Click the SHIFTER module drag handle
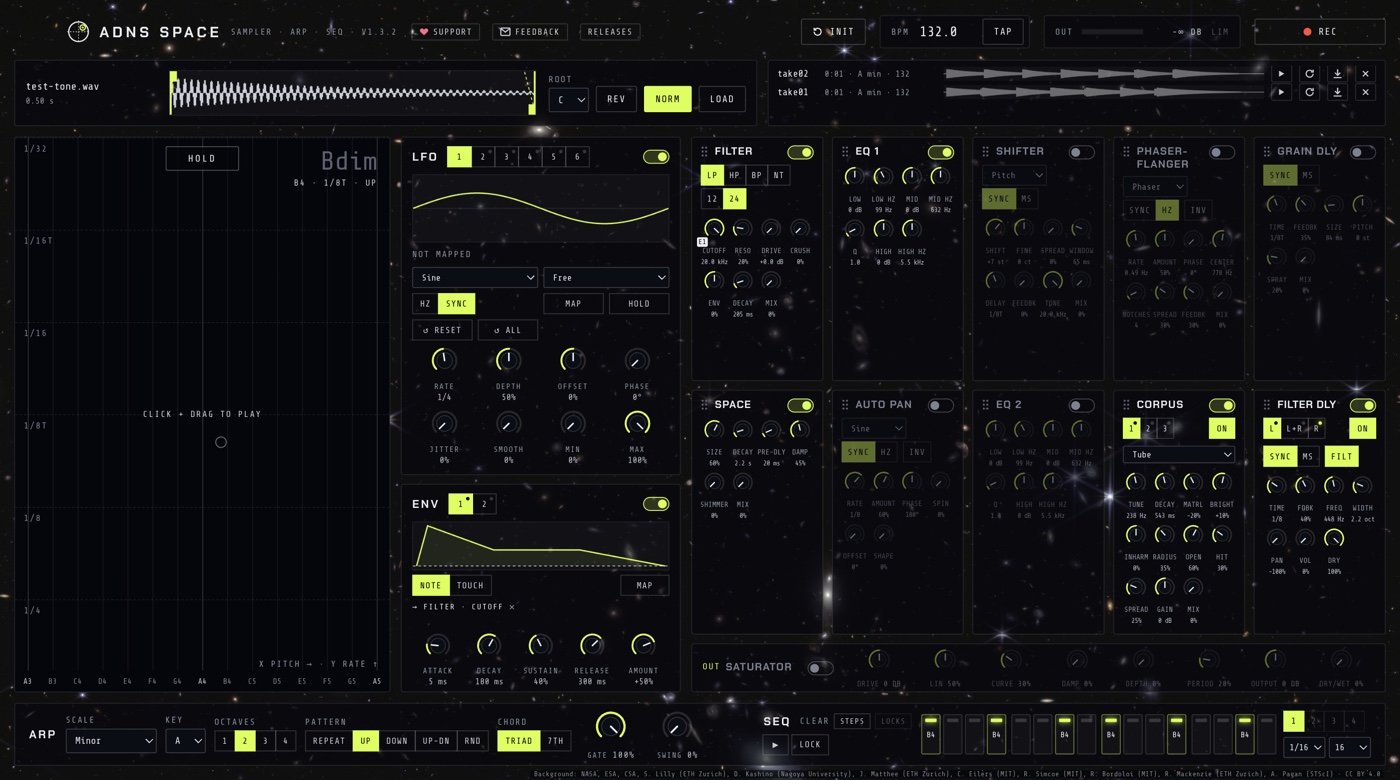 coord(985,152)
